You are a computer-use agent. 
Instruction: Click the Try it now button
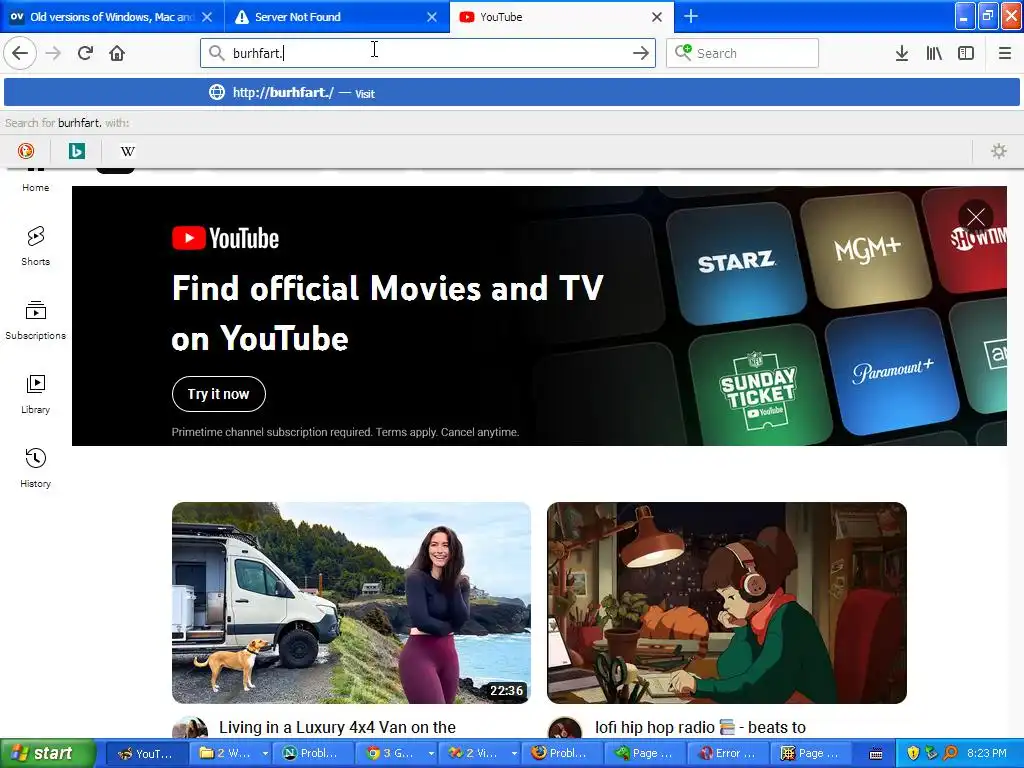219,394
